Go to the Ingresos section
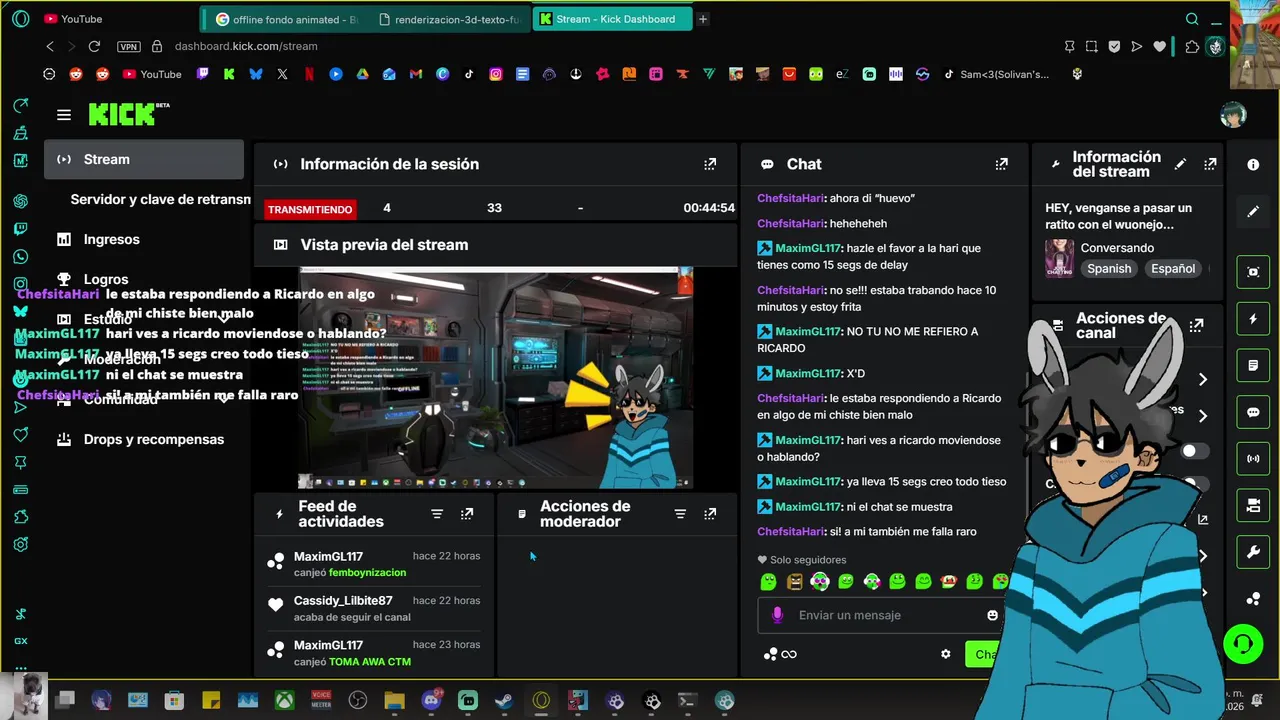The width and height of the screenshot is (1280, 720). [x=112, y=239]
